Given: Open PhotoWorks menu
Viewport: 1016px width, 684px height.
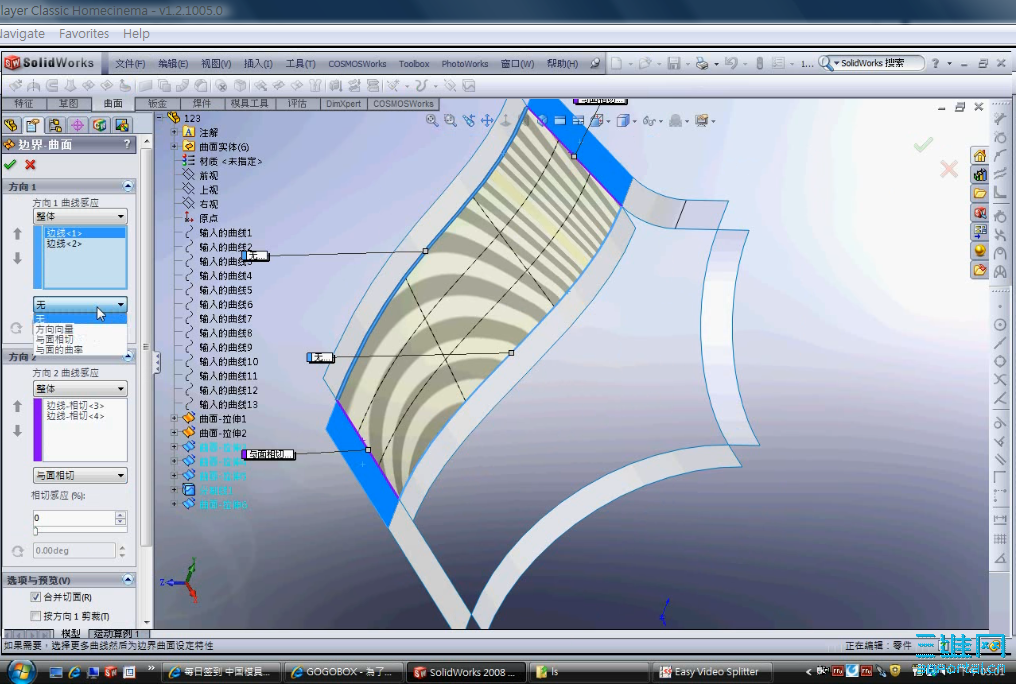Looking at the screenshot, I should click(x=465, y=63).
